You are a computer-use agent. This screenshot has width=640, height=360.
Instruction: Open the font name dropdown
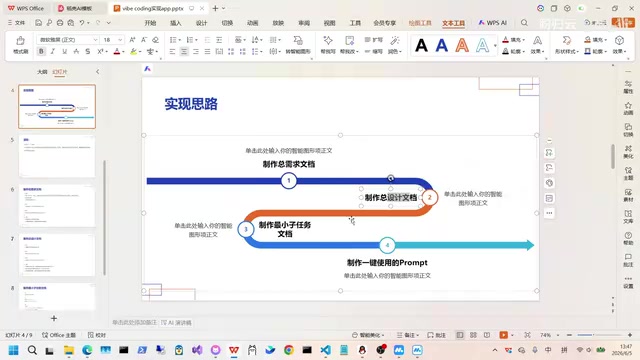95,40
